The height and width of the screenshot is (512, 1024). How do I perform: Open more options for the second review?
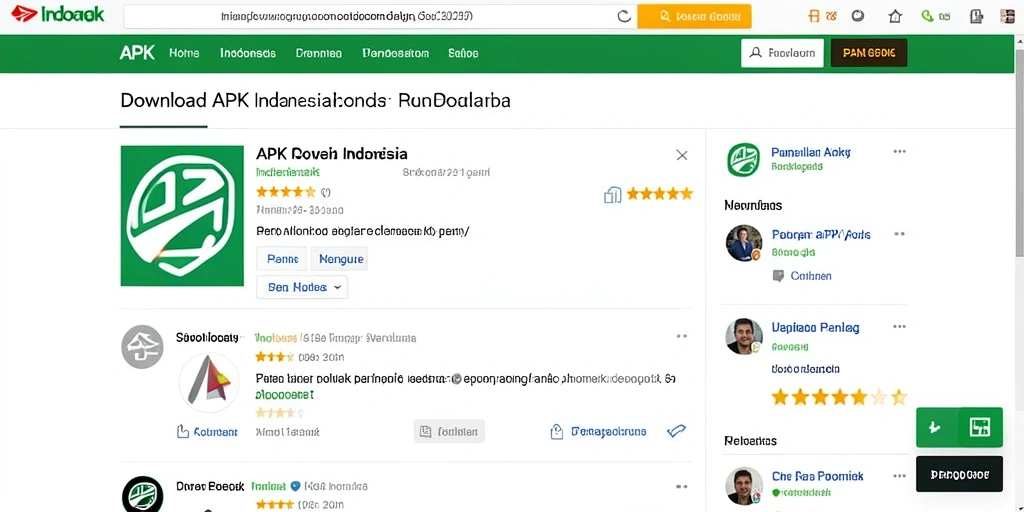click(682, 487)
